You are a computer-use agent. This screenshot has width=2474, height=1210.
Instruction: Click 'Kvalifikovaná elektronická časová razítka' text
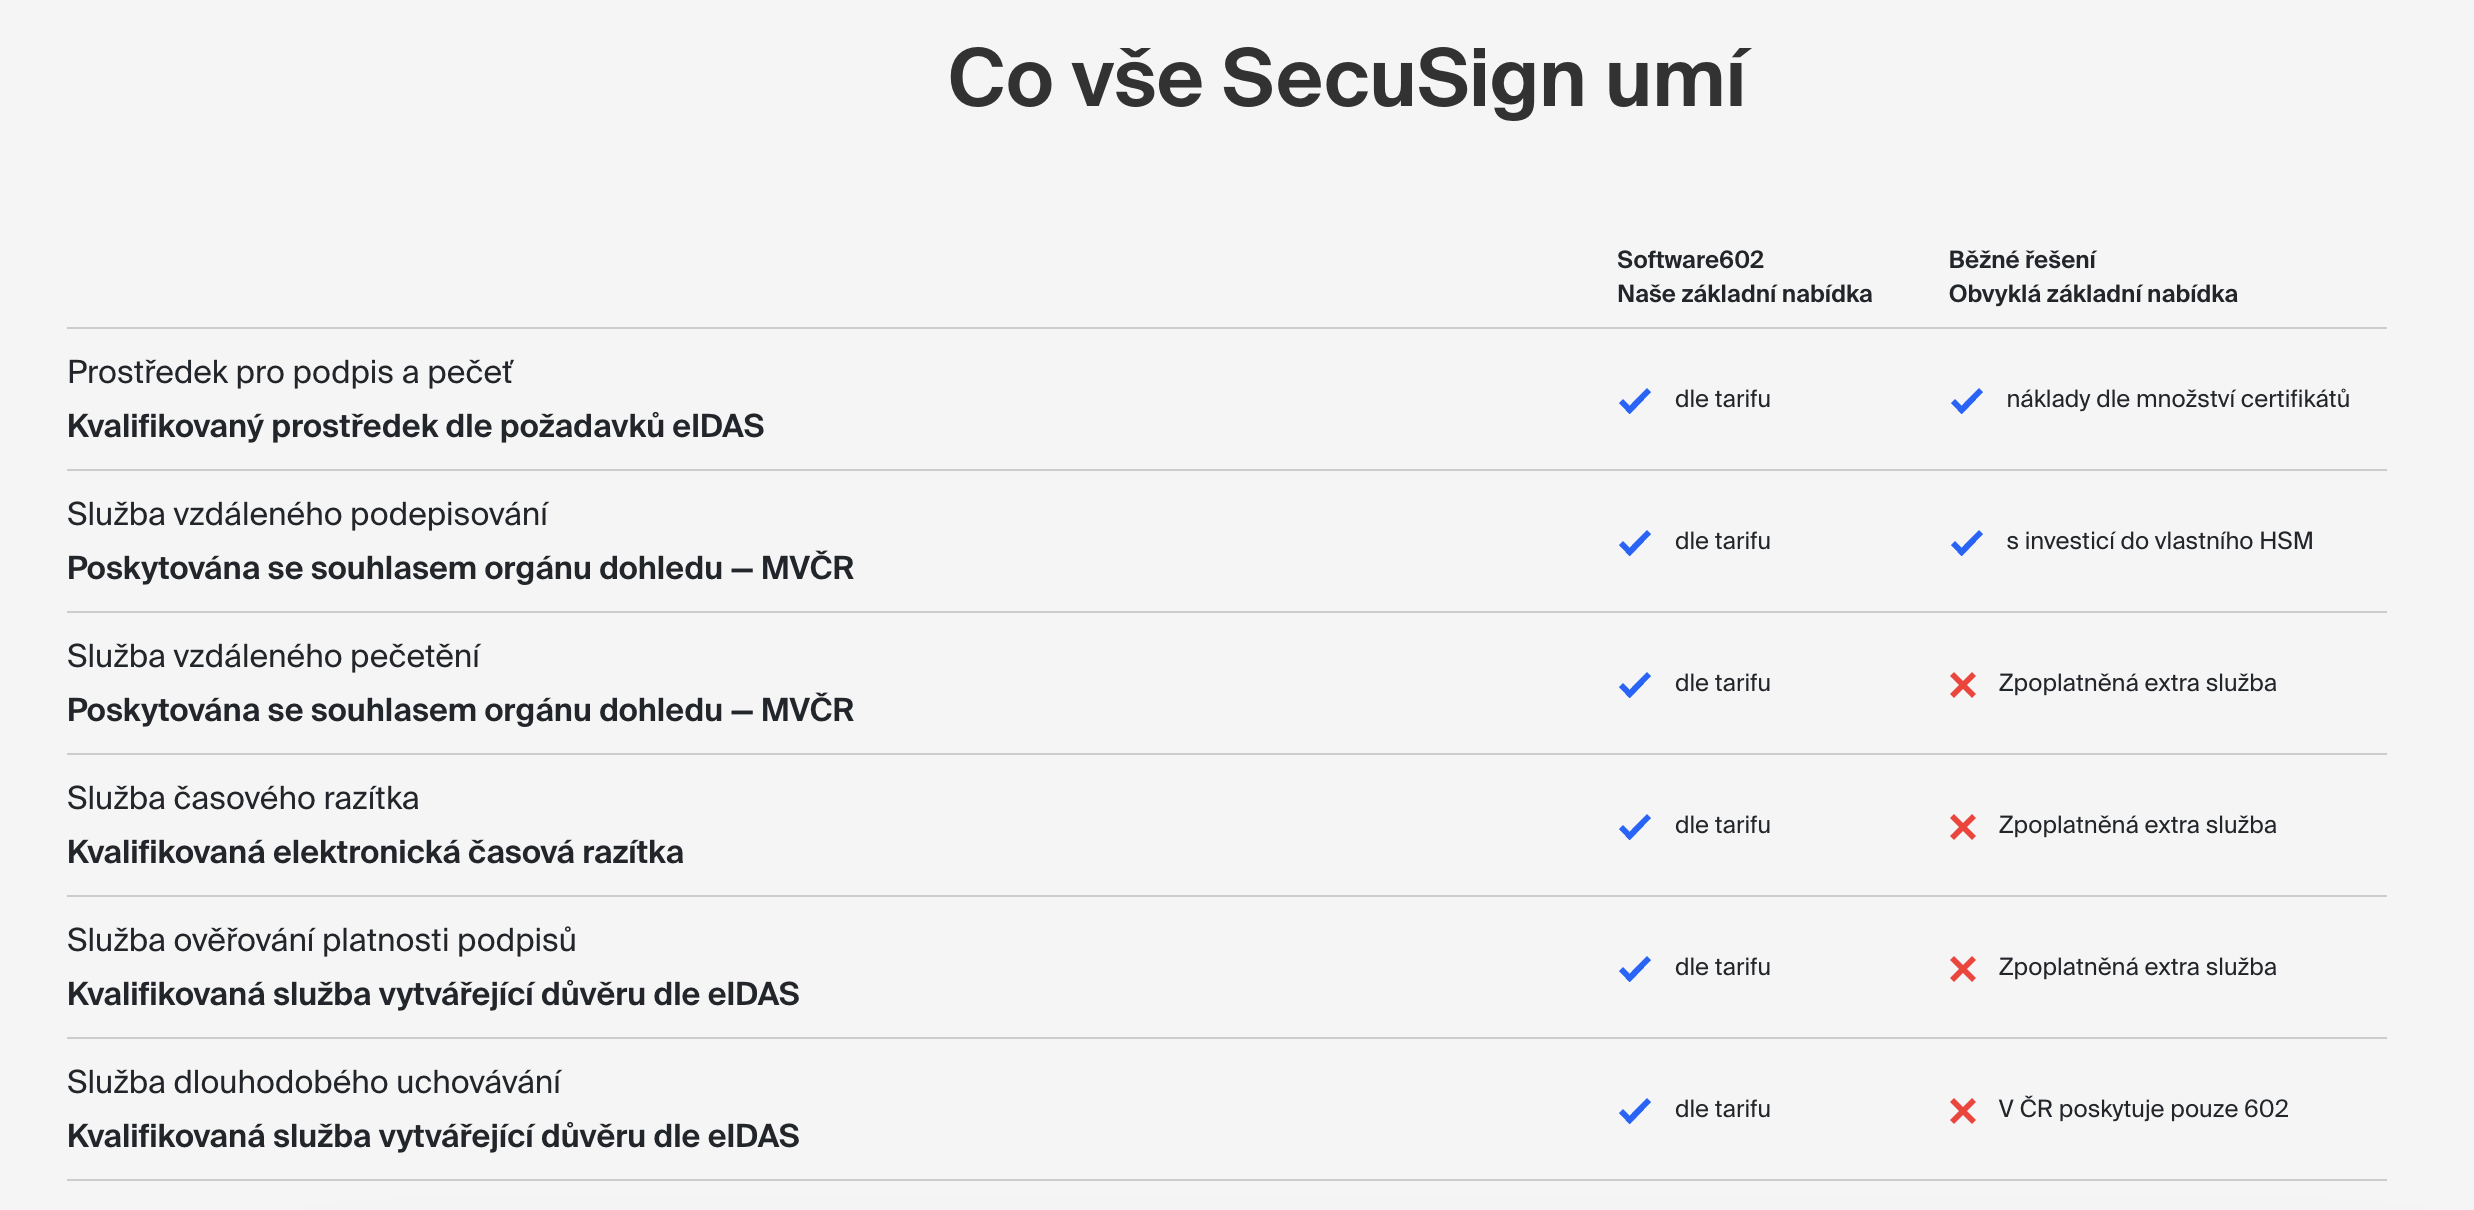pos(375,852)
